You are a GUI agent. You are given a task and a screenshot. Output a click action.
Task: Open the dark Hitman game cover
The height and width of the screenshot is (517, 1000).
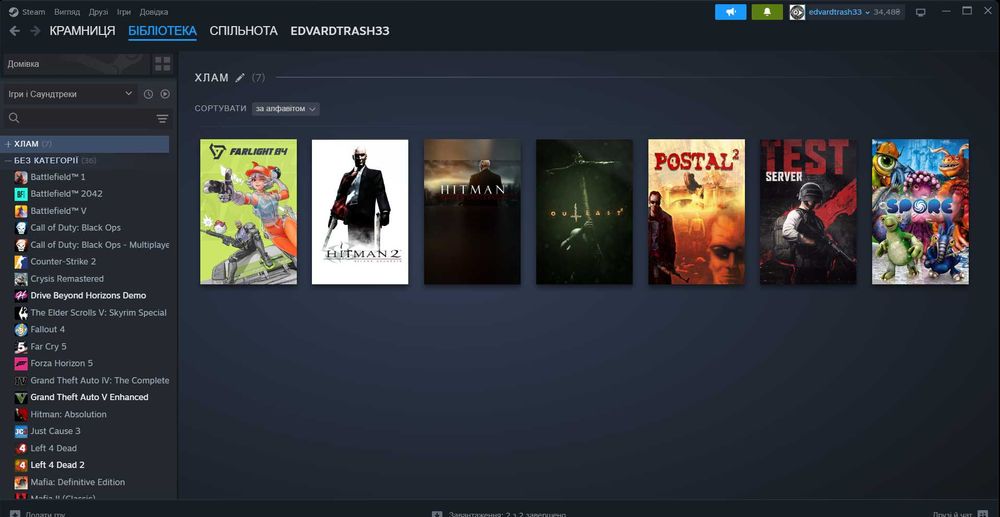pos(472,212)
